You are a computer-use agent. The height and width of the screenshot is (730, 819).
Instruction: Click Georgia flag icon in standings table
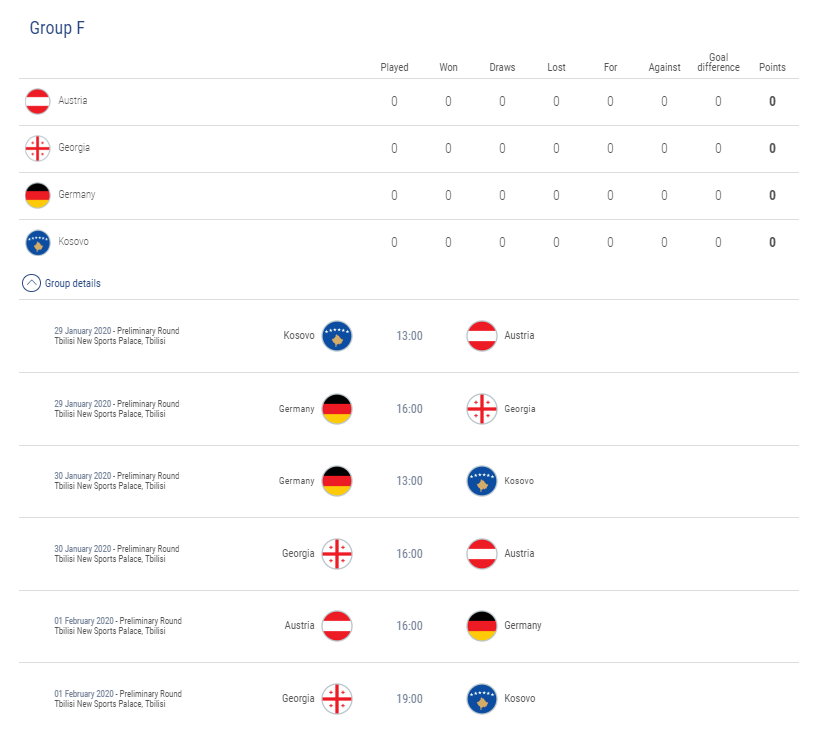click(x=38, y=148)
